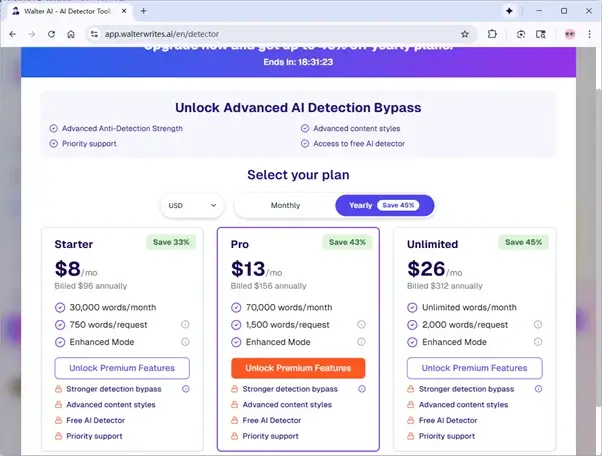This screenshot has width=602, height=456.
Task: Click orange Unlock Premium Features for Pro
Action: coord(298,368)
